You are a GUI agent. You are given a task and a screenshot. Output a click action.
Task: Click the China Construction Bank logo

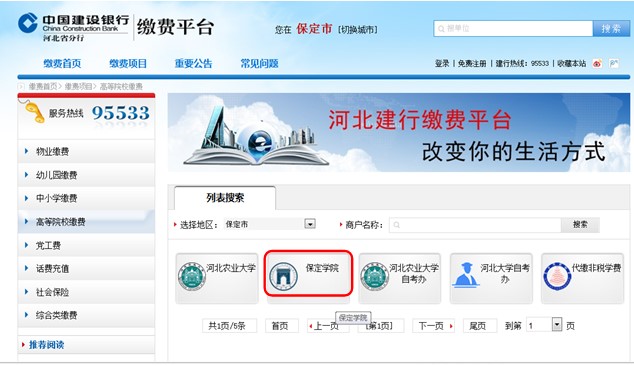28,23
